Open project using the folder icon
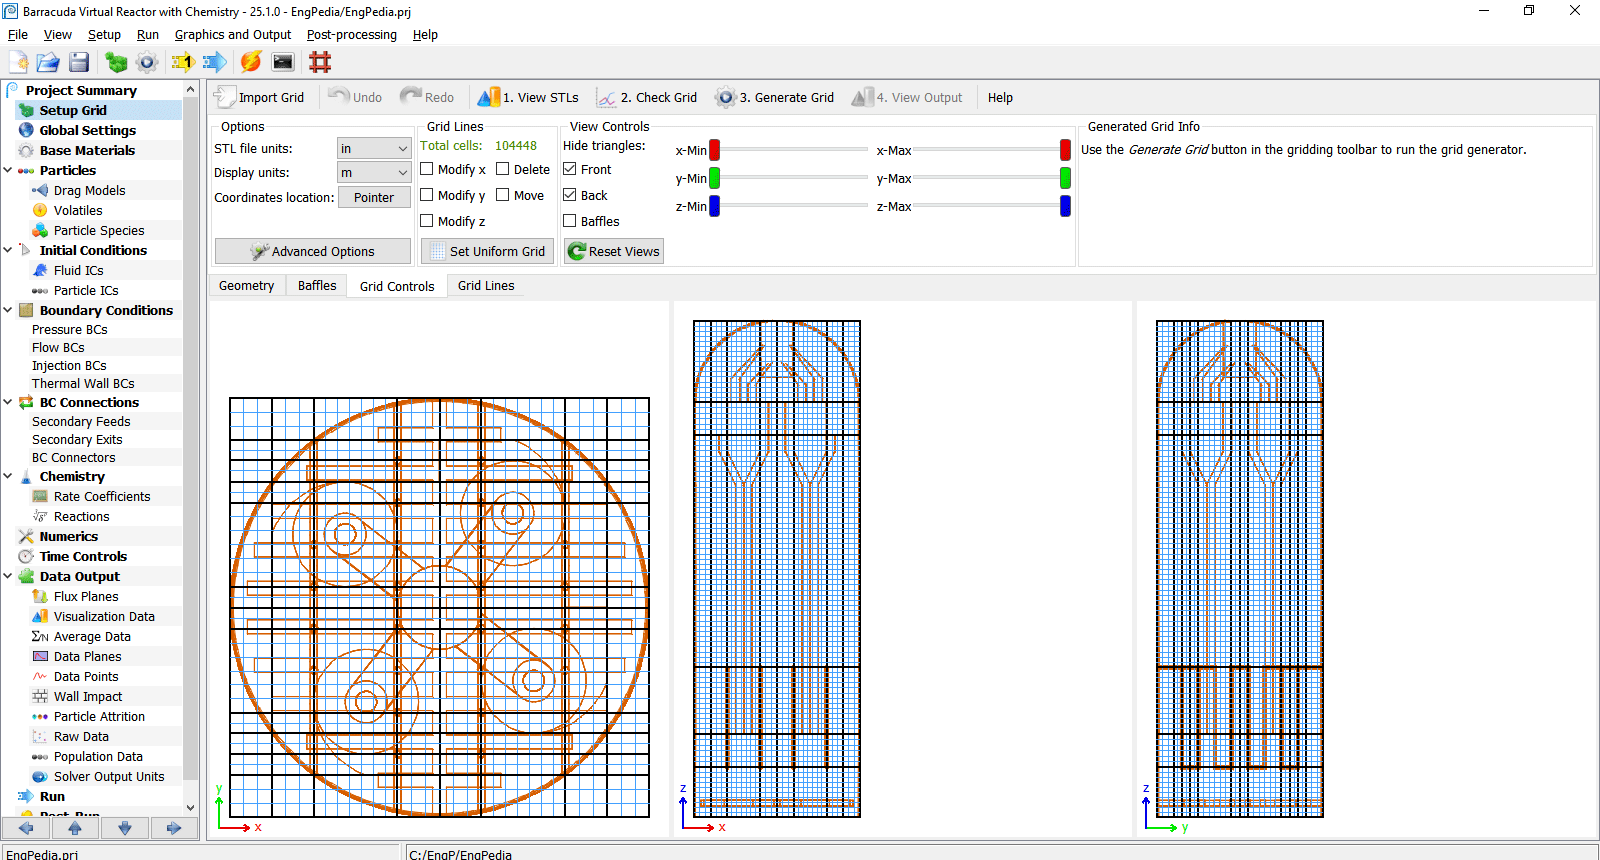This screenshot has height=860, width=1600. 48,62
